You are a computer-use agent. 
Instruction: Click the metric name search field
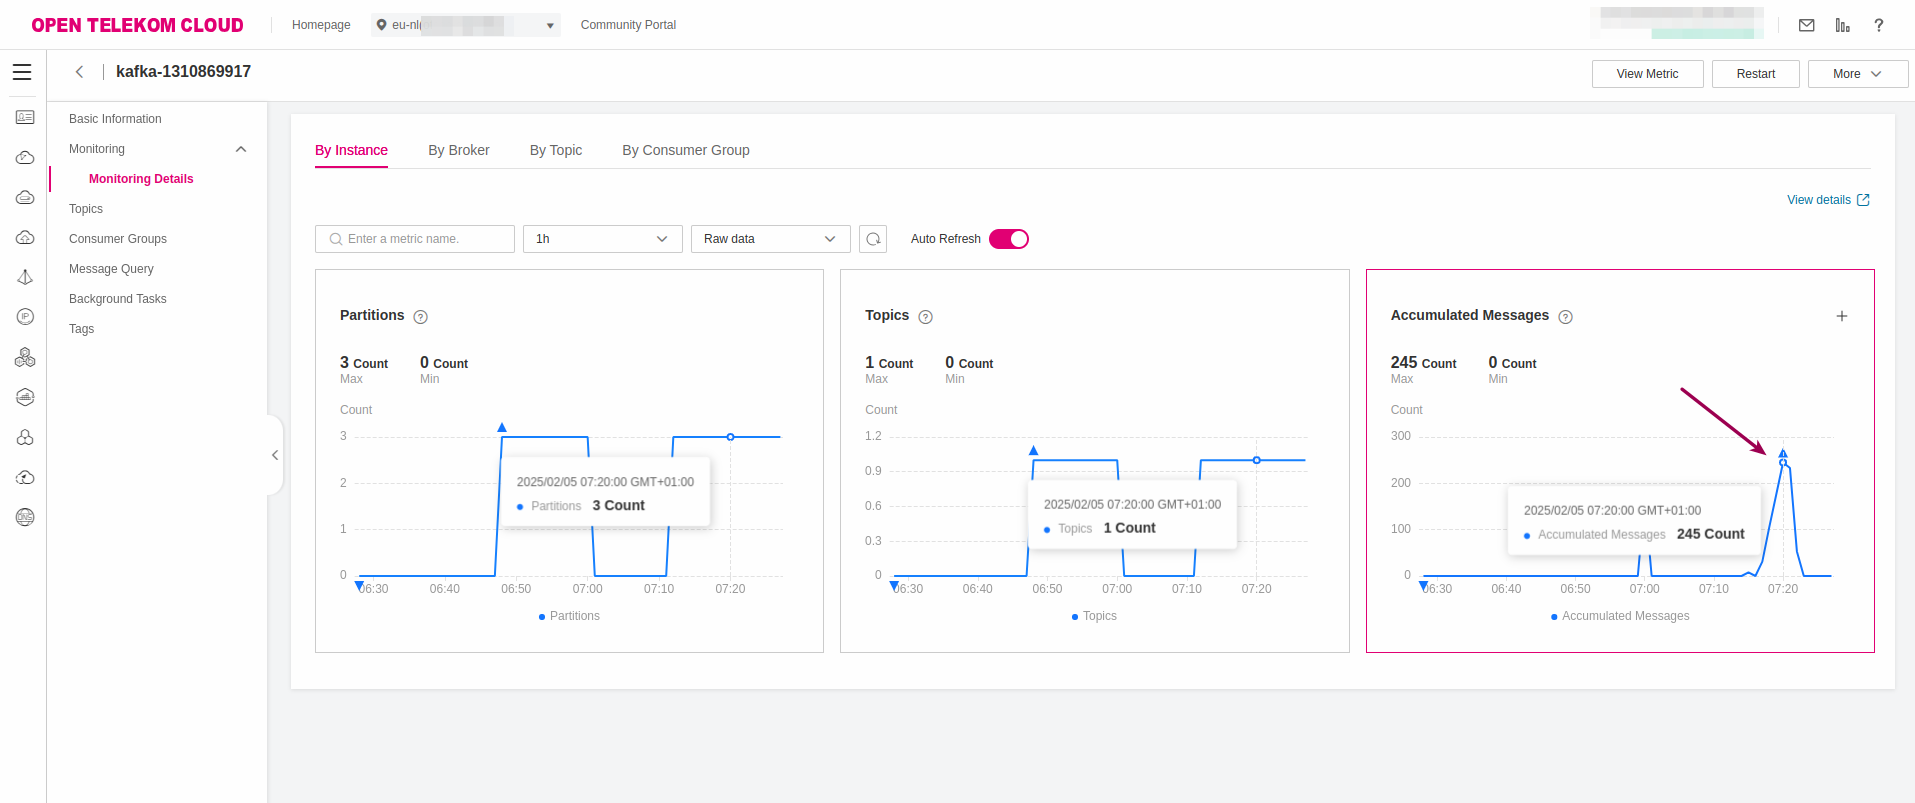point(415,239)
